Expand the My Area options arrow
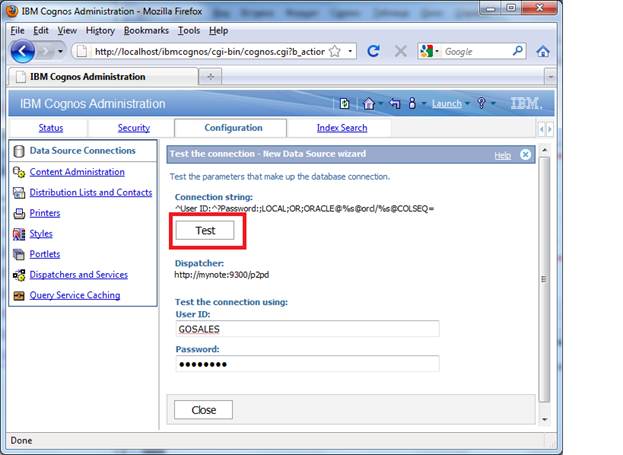The height and width of the screenshot is (455, 623). pyautogui.click(x=424, y=104)
